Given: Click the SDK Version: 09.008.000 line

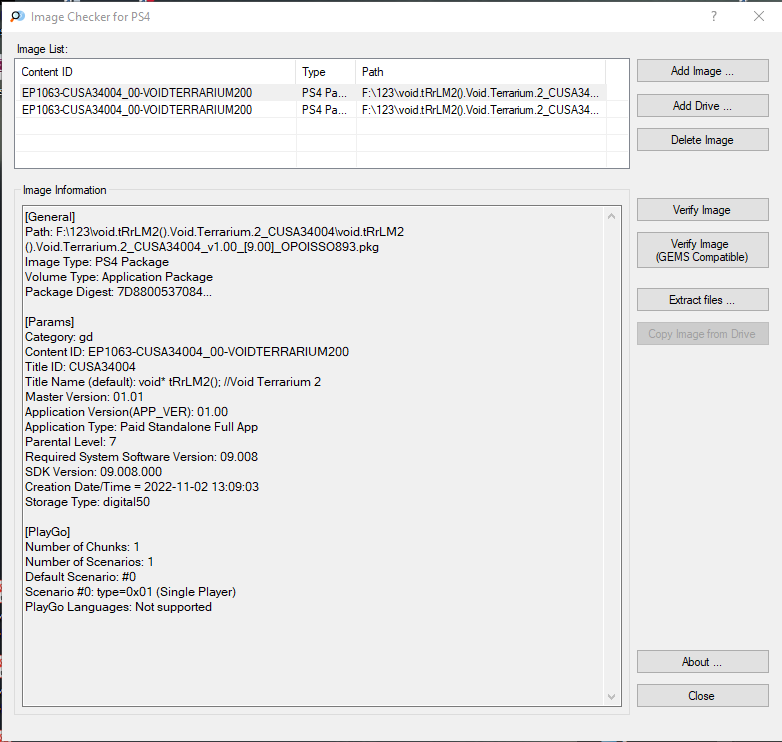Looking at the screenshot, I should [94, 471].
